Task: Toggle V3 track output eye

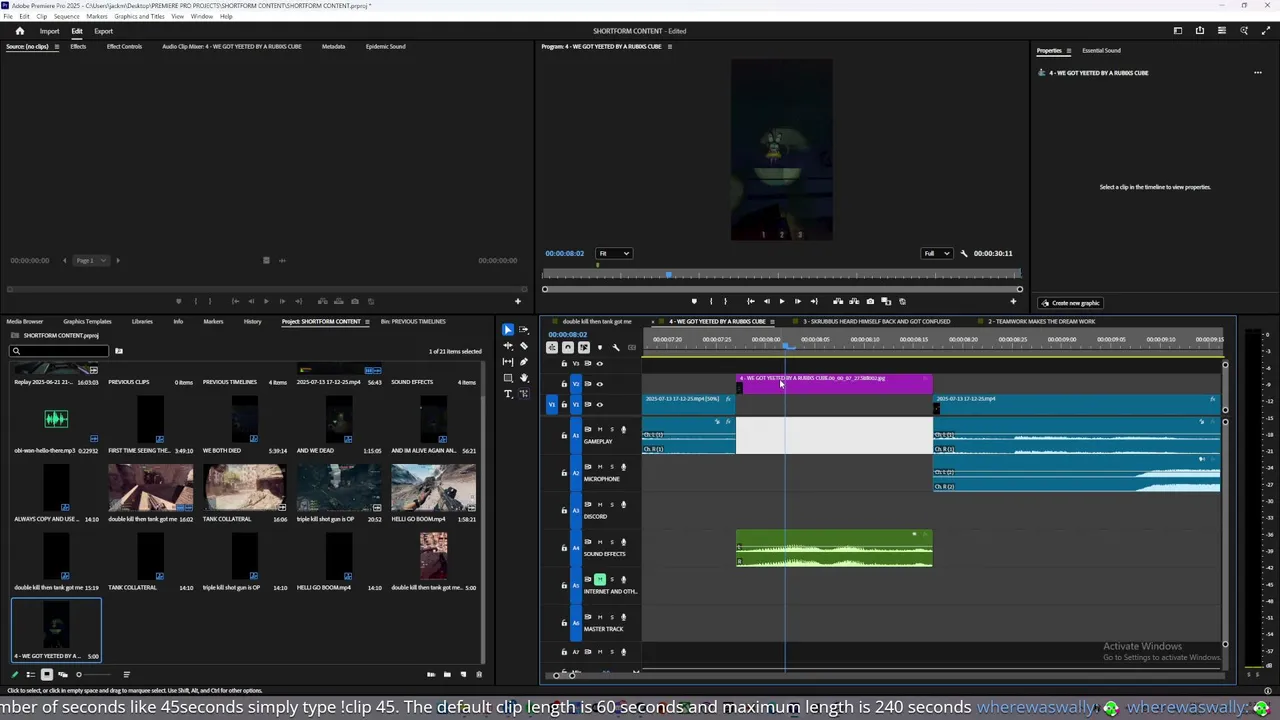Action: [600, 364]
